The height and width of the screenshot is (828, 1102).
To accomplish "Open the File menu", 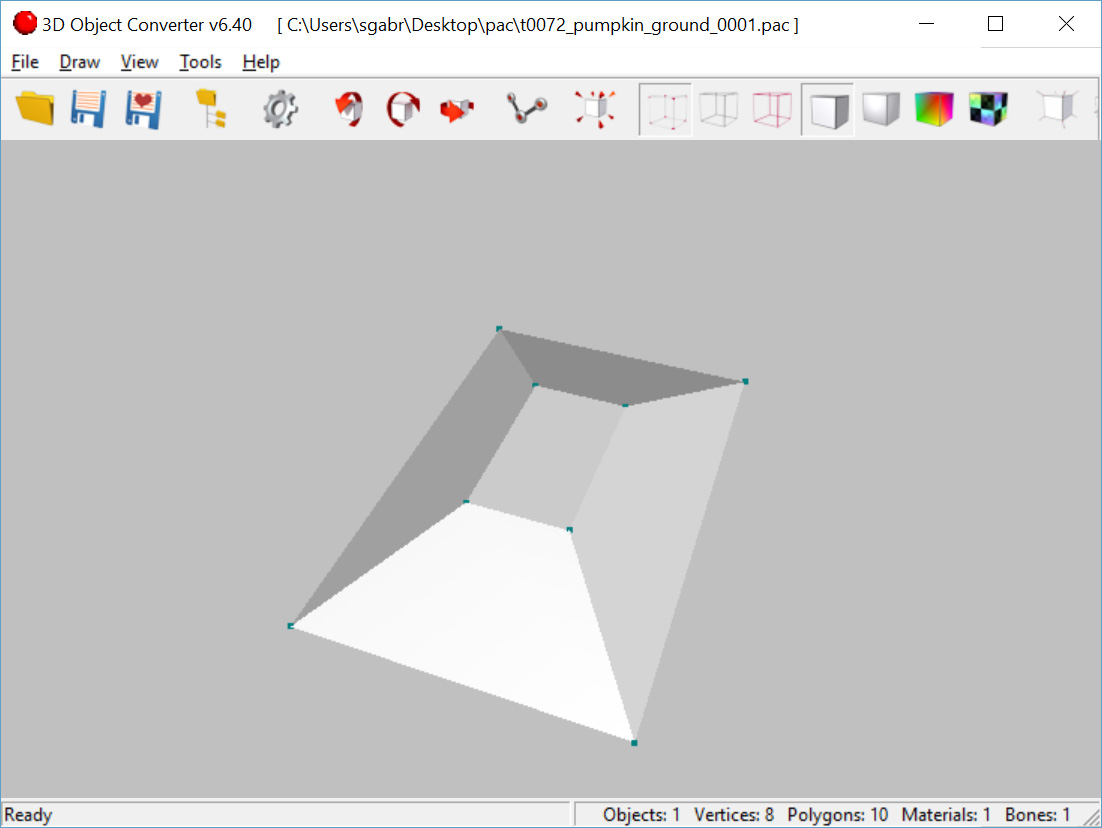I will click(25, 62).
